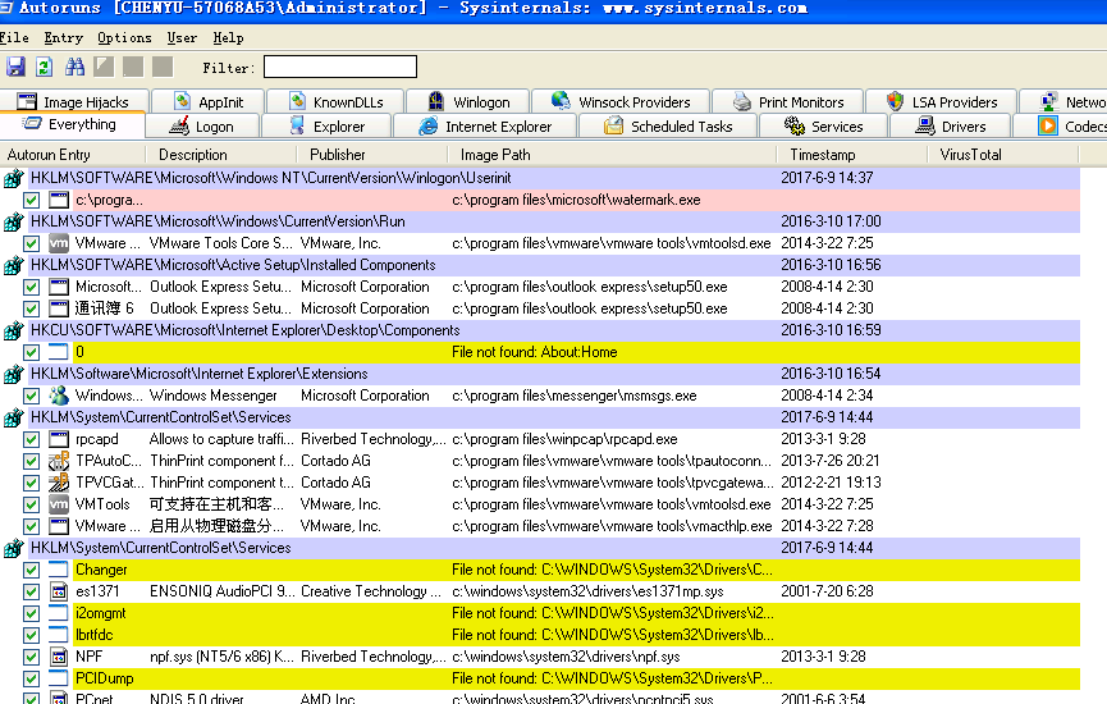Screen dimensions: 1108x704
Task: Click the Find binoculars icon
Action: click(74, 67)
